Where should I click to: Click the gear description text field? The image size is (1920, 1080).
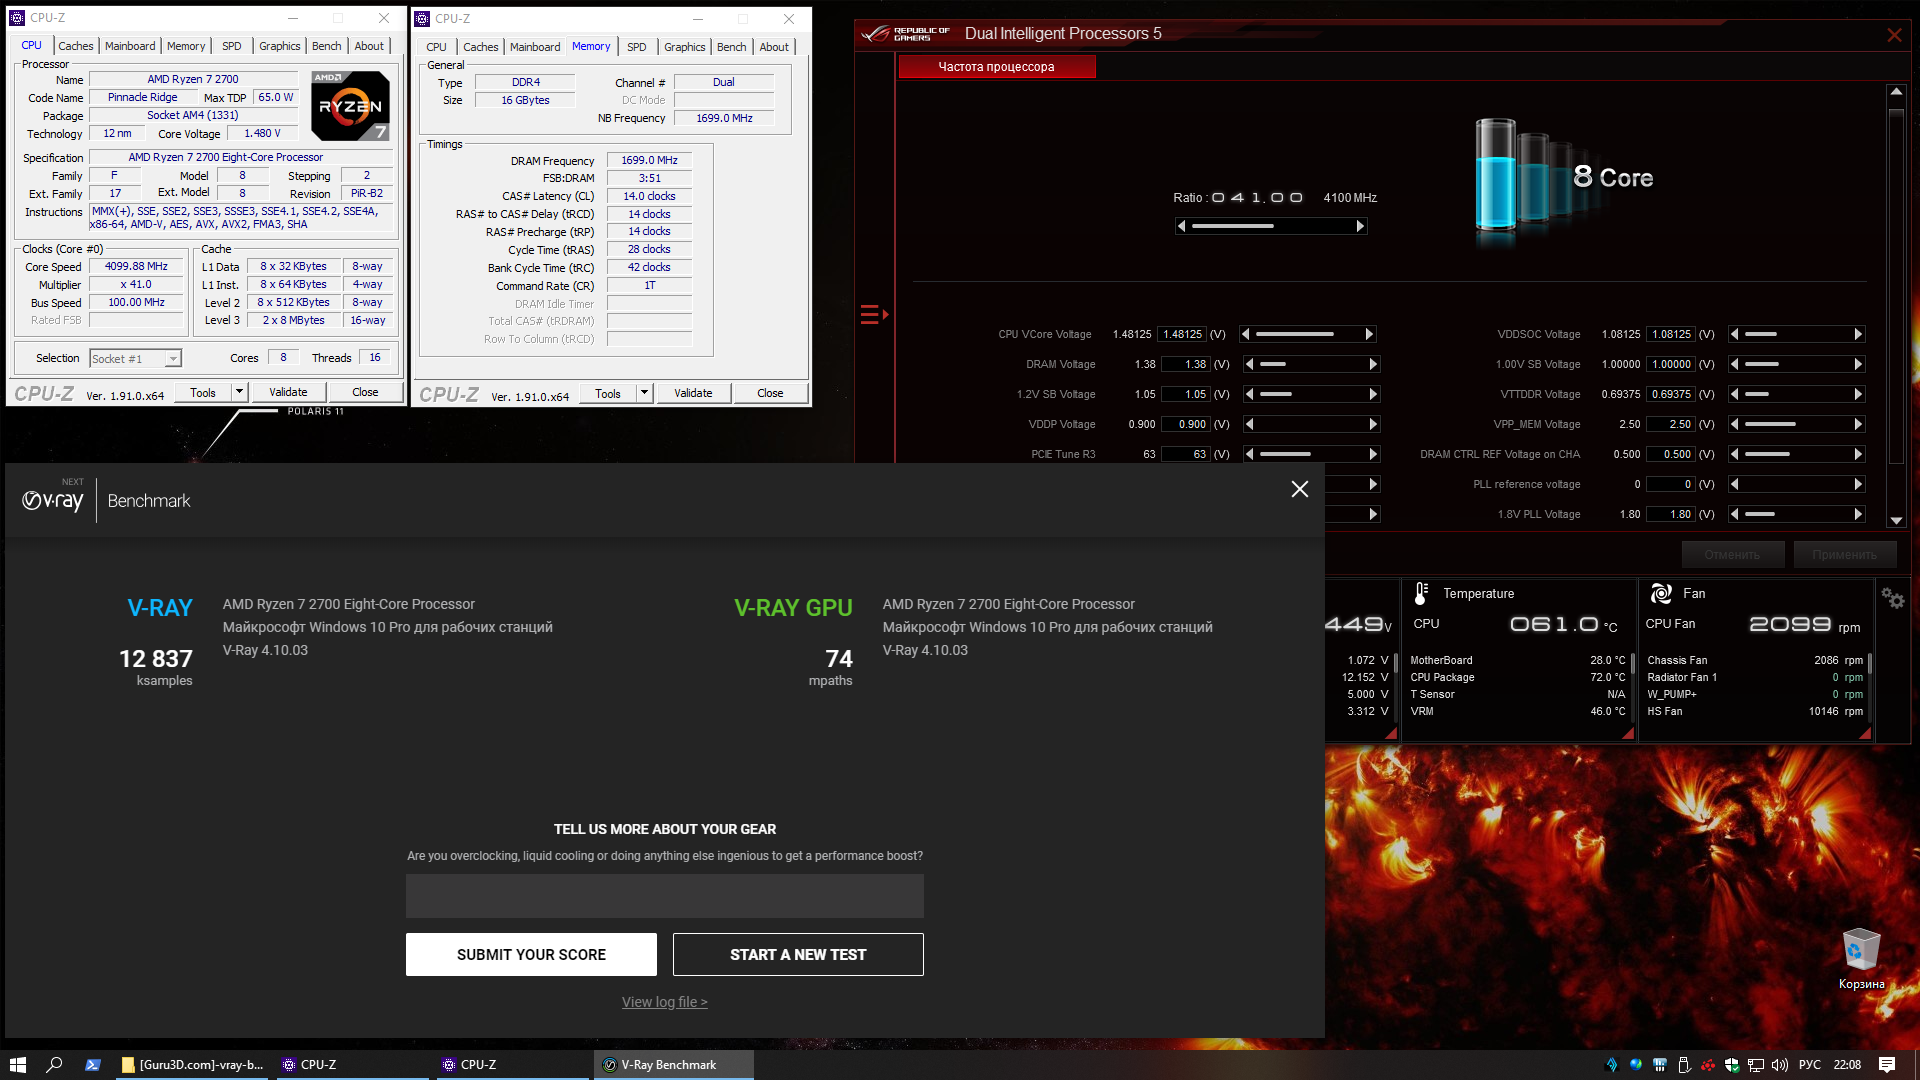click(664, 896)
